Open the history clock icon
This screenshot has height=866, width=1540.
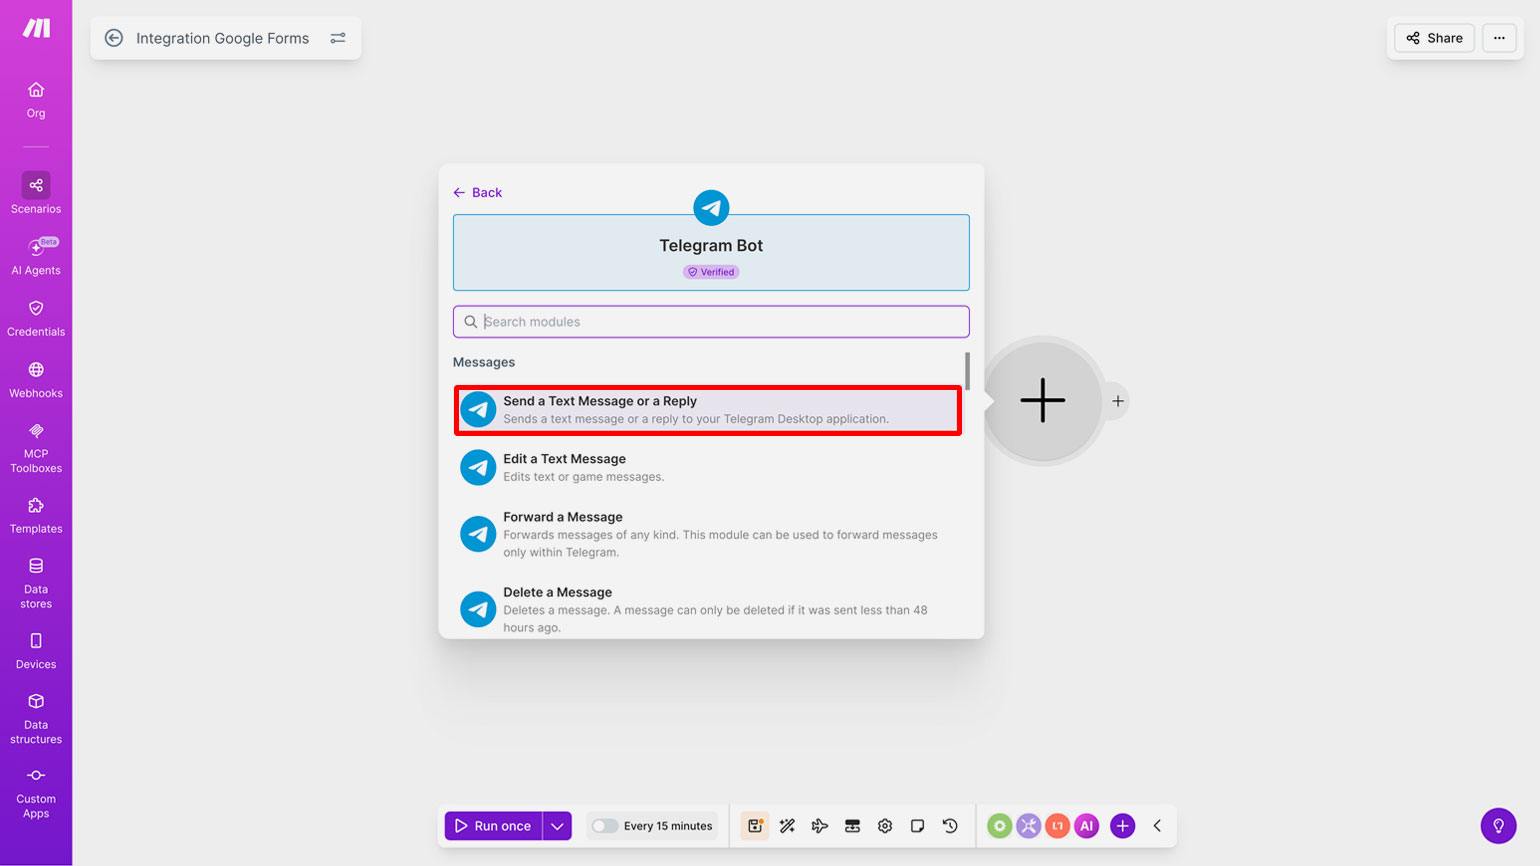click(x=950, y=826)
